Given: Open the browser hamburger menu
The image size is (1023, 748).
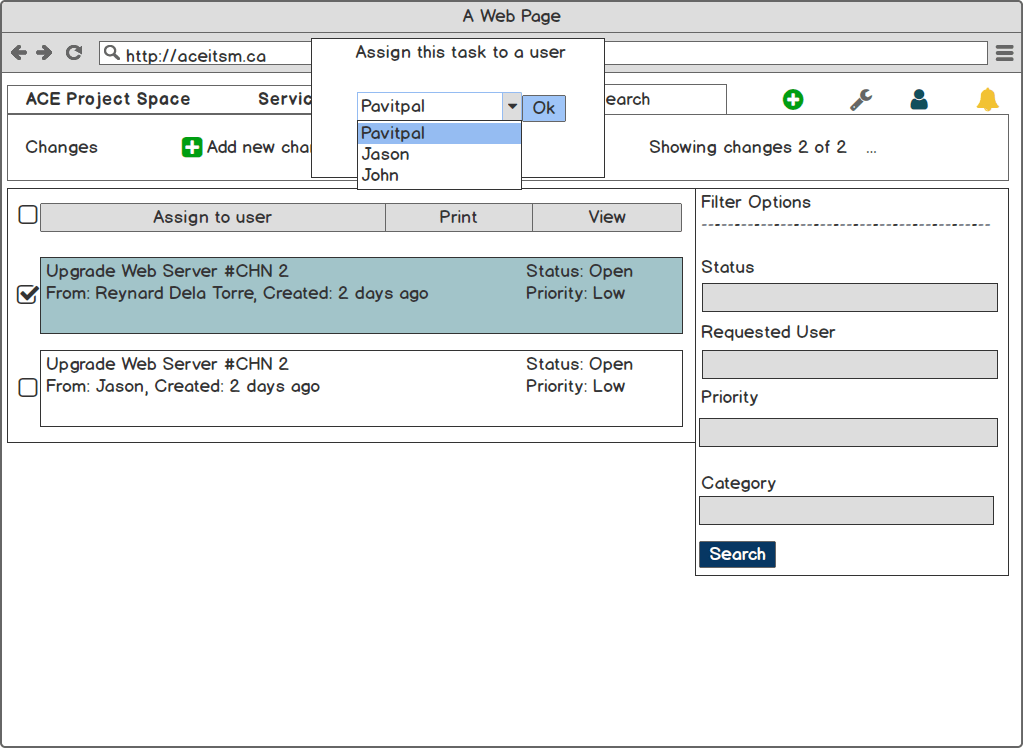Looking at the screenshot, I should pyautogui.click(x=1005, y=53).
